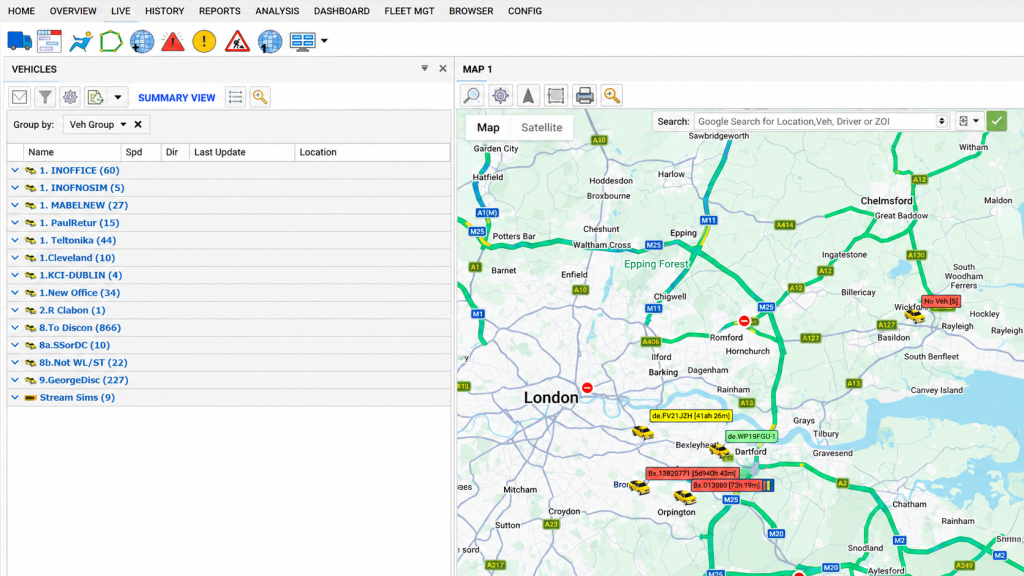Switch map to Satellite view
Viewport: 1024px width, 576px height.
pos(541,127)
